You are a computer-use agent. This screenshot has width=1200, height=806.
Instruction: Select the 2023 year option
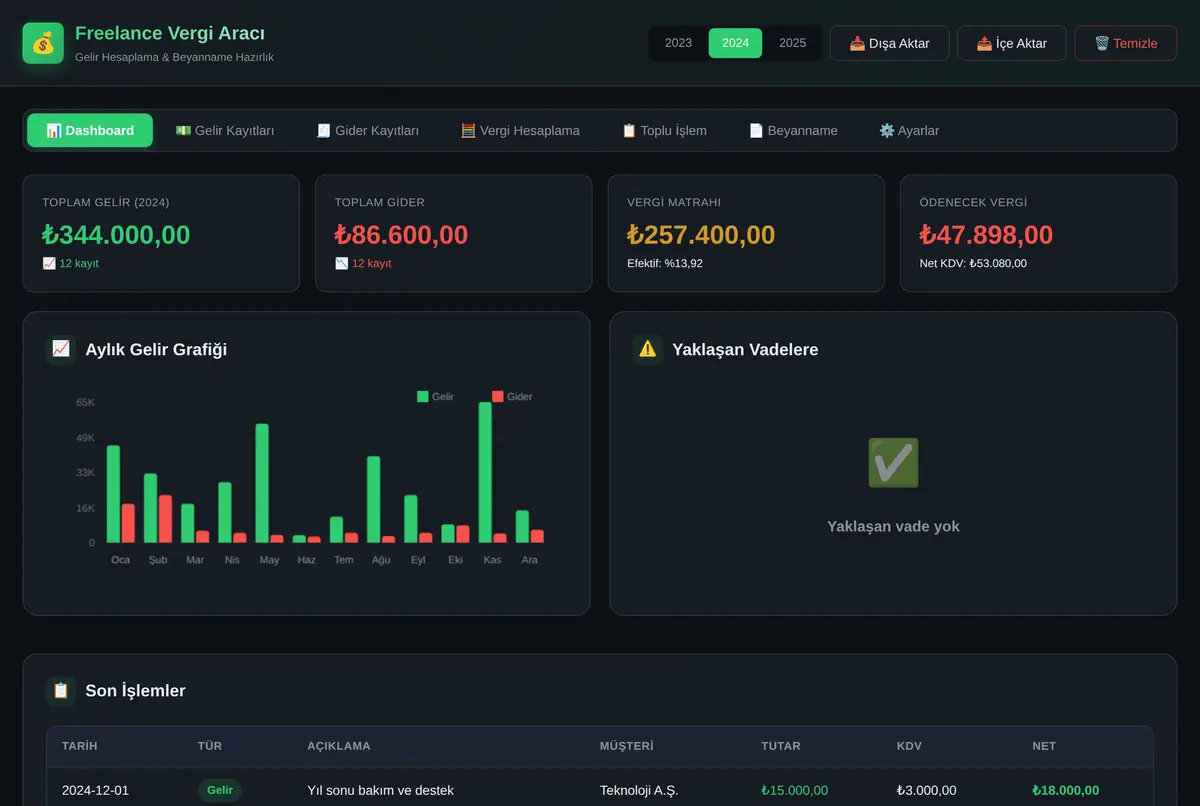pyautogui.click(x=678, y=43)
